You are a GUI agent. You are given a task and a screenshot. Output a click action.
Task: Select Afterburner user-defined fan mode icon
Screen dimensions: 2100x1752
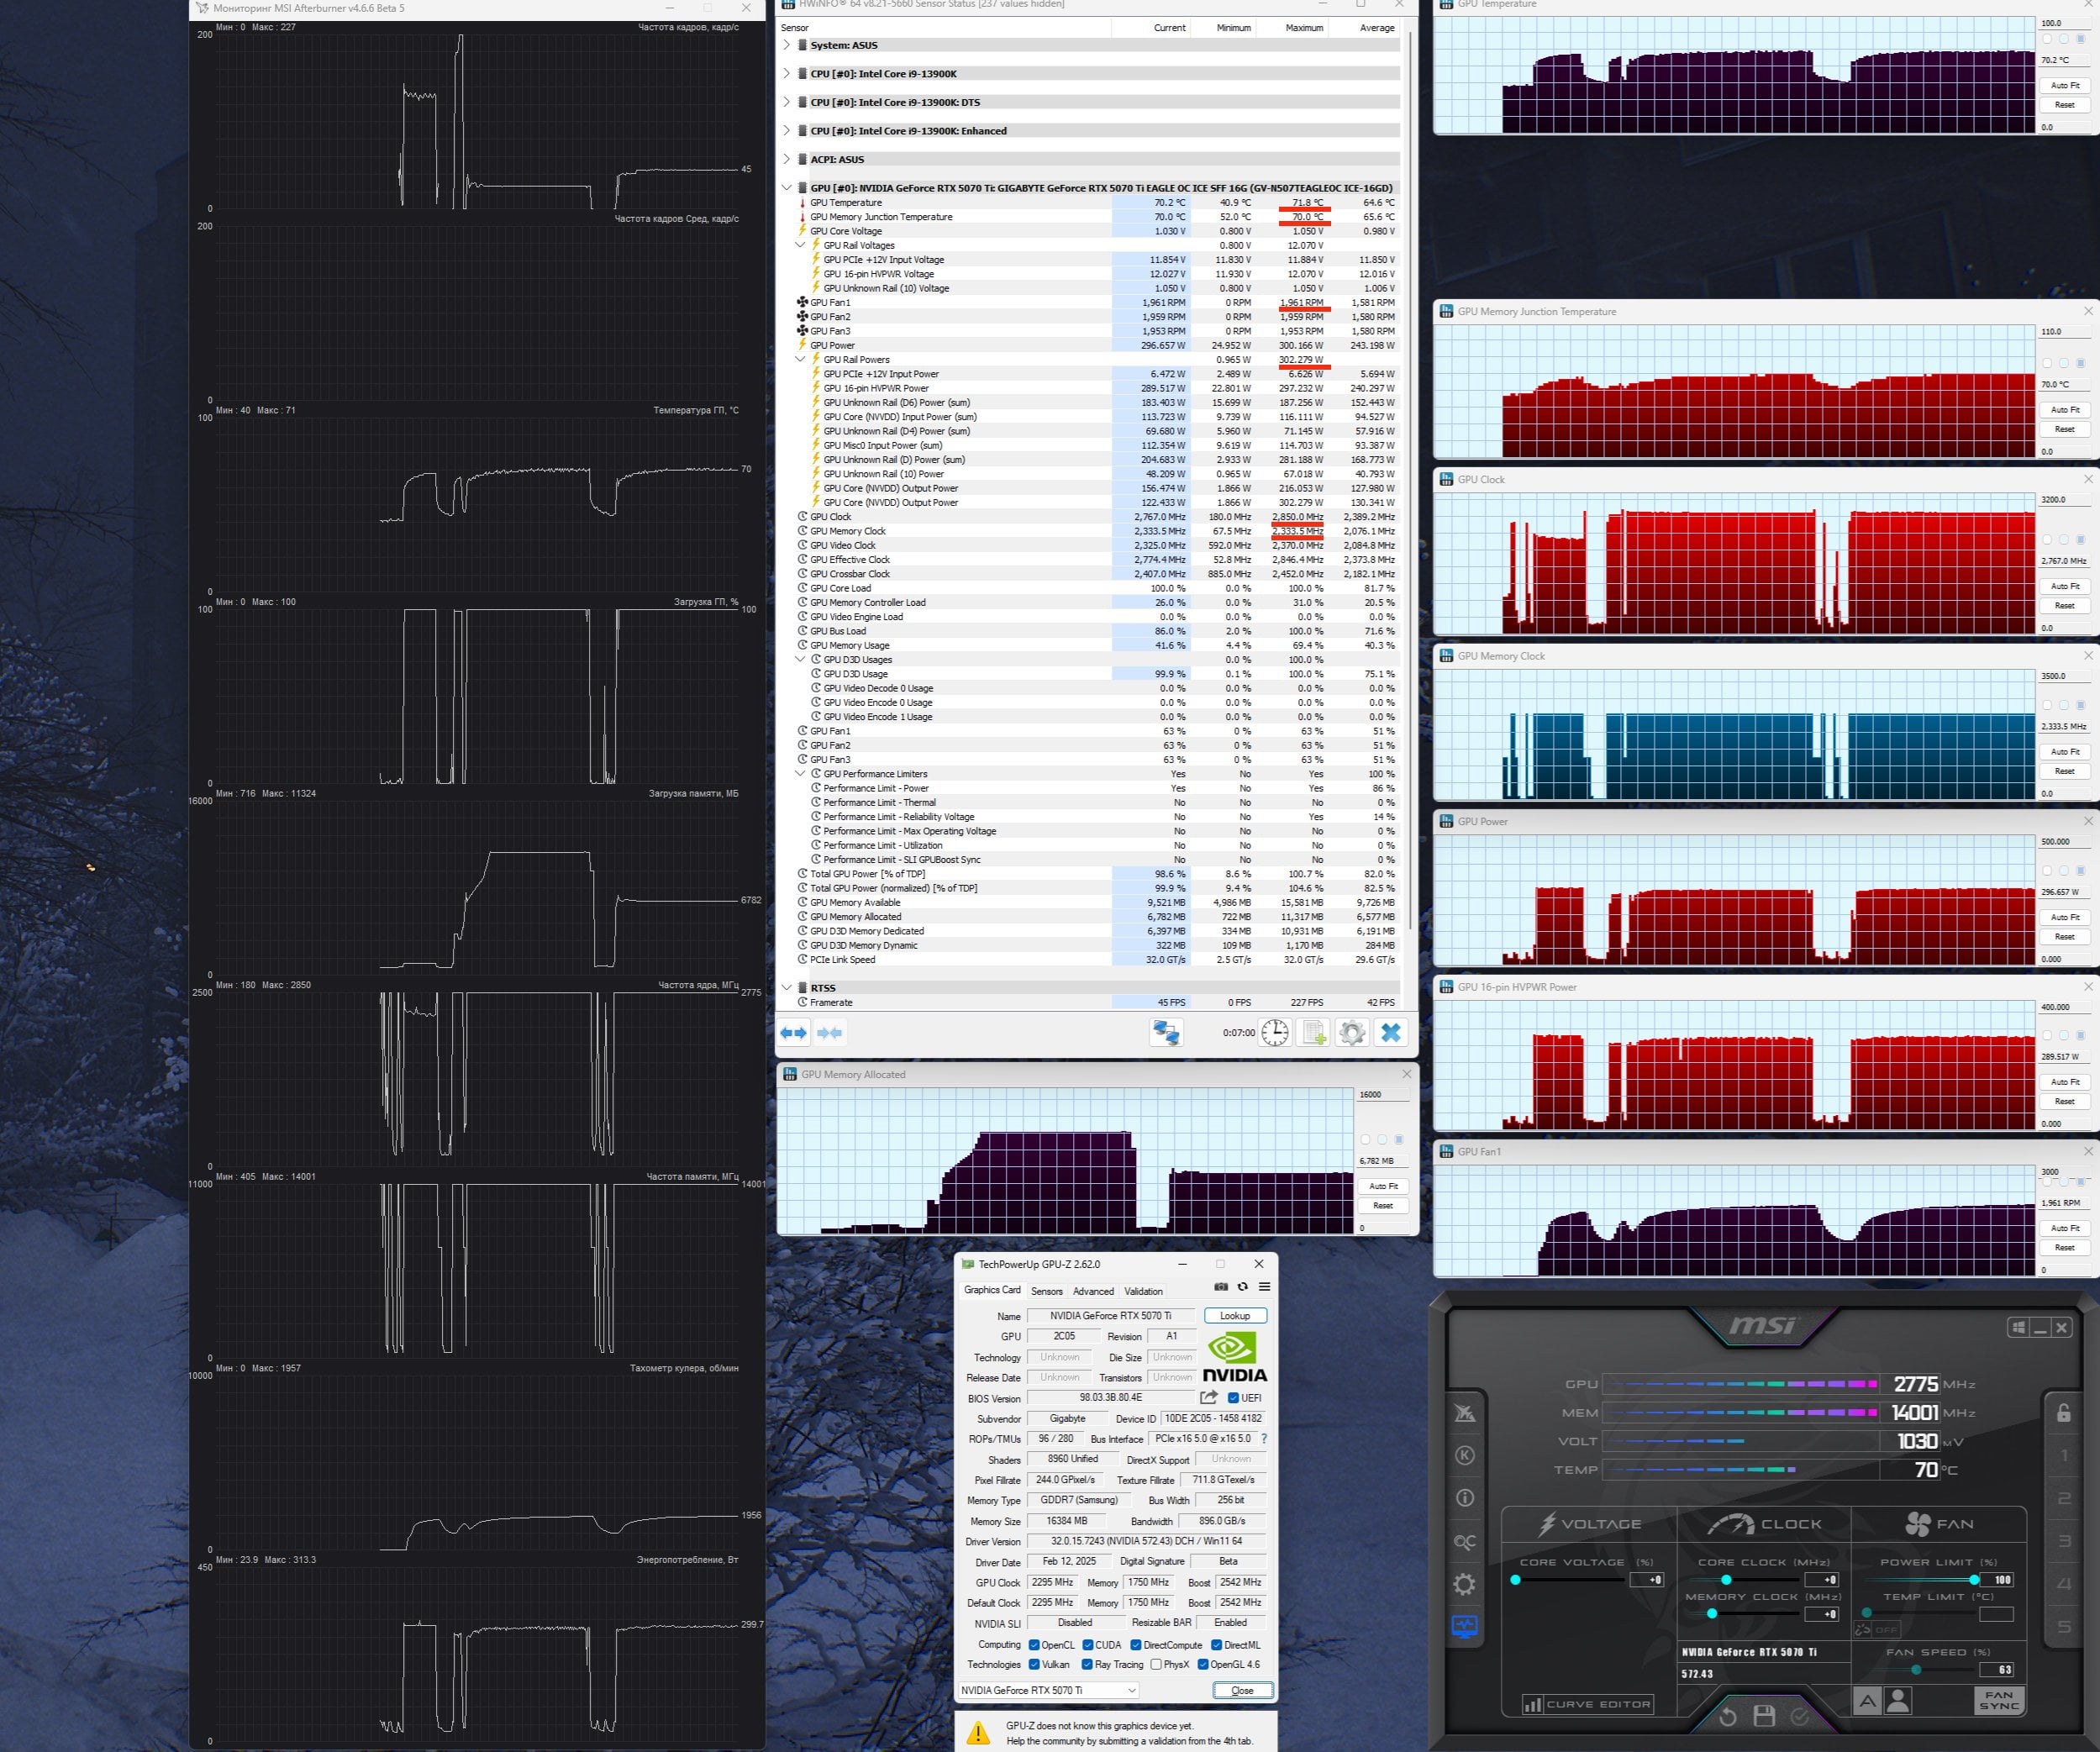pos(1898,1700)
